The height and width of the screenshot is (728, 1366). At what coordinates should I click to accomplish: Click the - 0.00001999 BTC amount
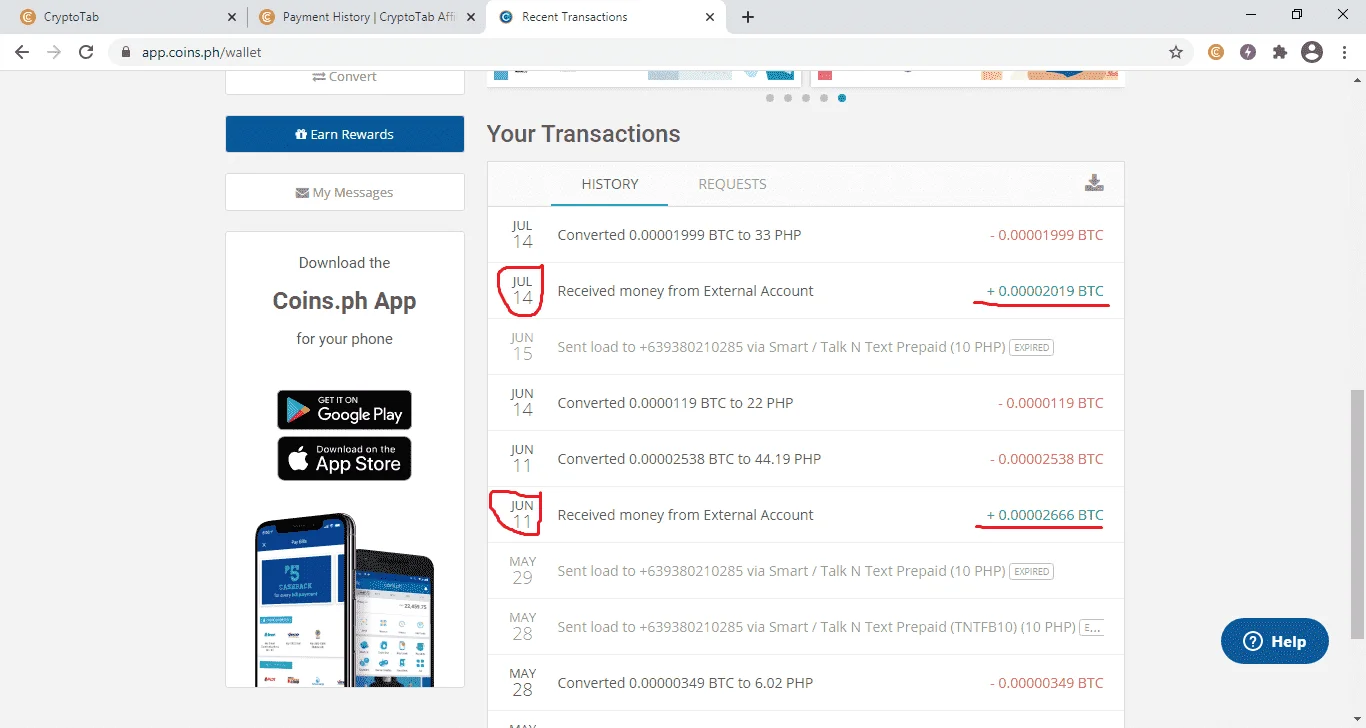point(1047,235)
